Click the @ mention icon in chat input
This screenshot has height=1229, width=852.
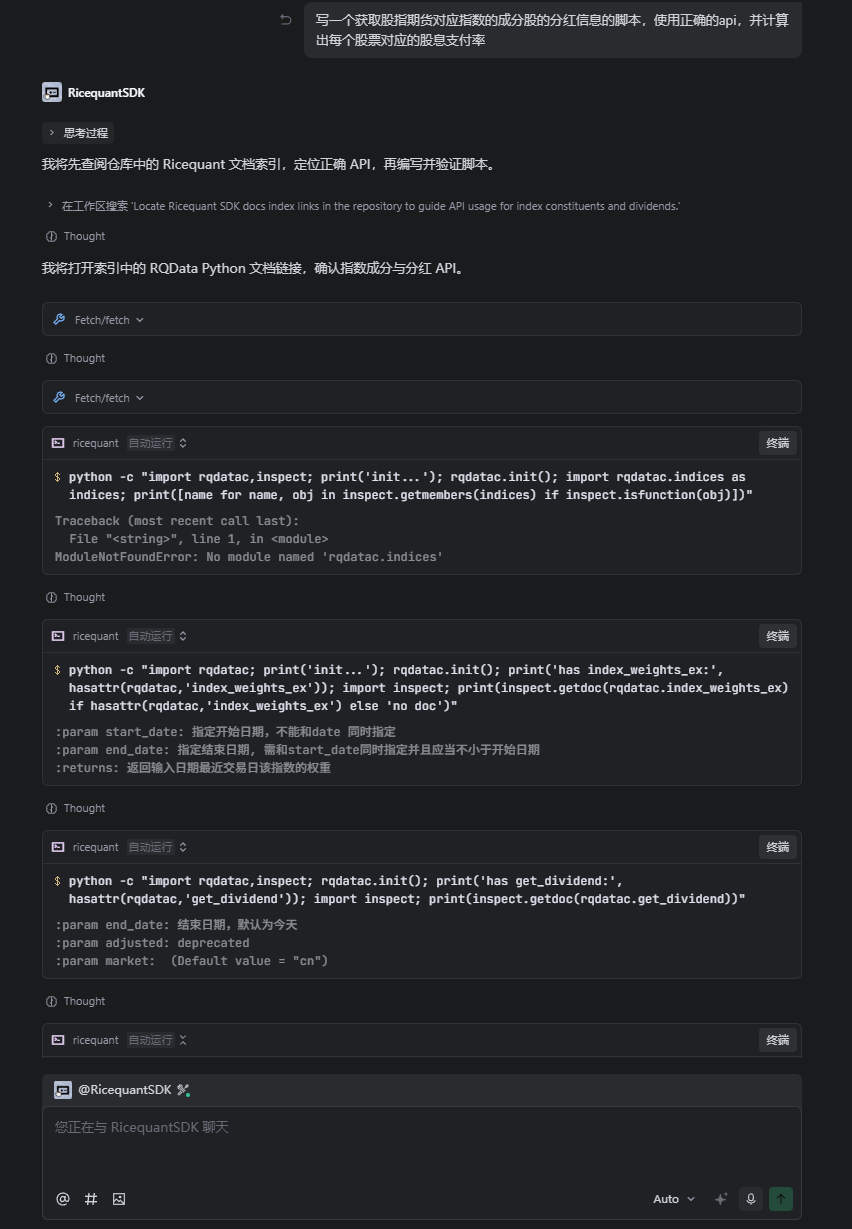[63, 1199]
